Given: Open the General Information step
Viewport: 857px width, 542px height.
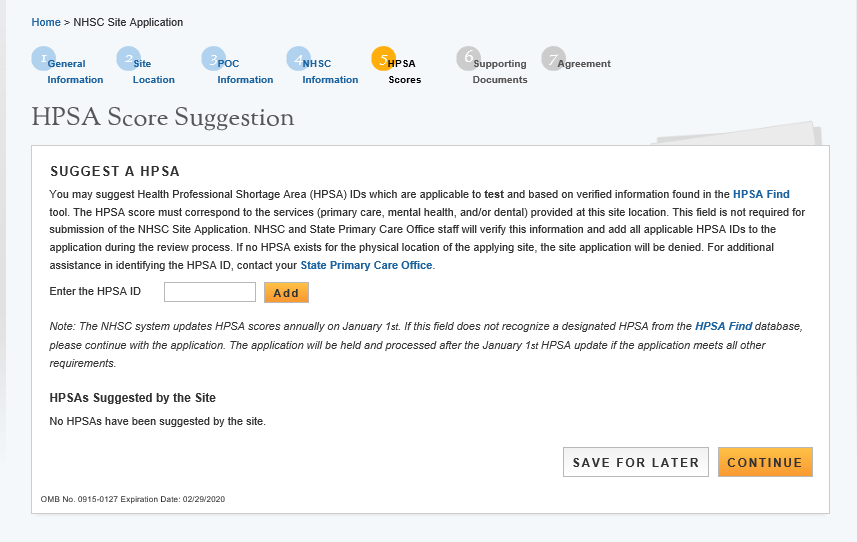Looking at the screenshot, I should coord(75,72).
